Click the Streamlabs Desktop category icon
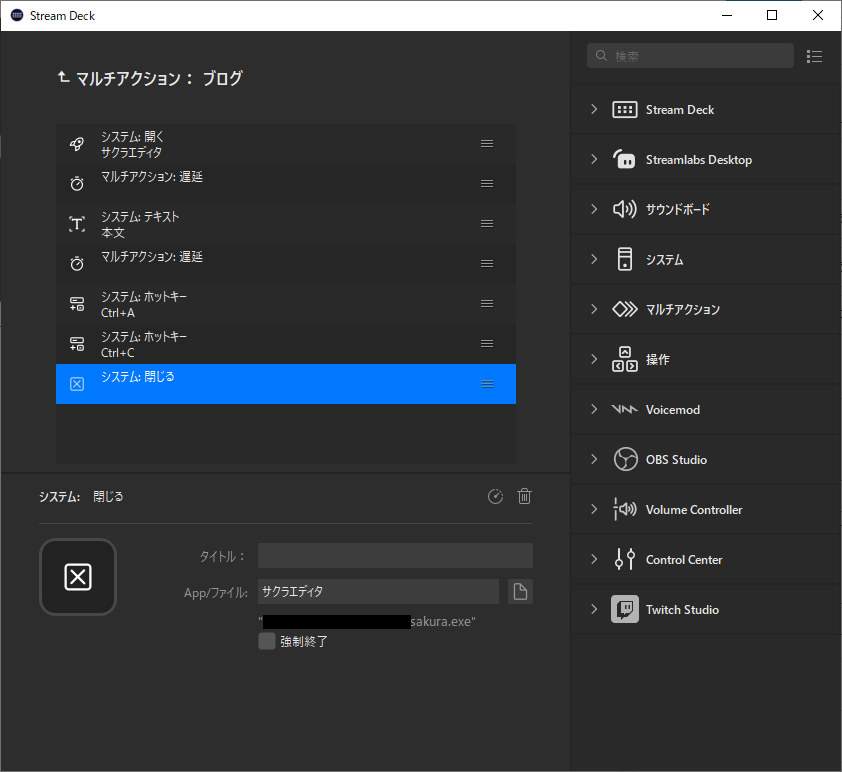Image resolution: width=842 pixels, height=772 pixels. [625, 159]
